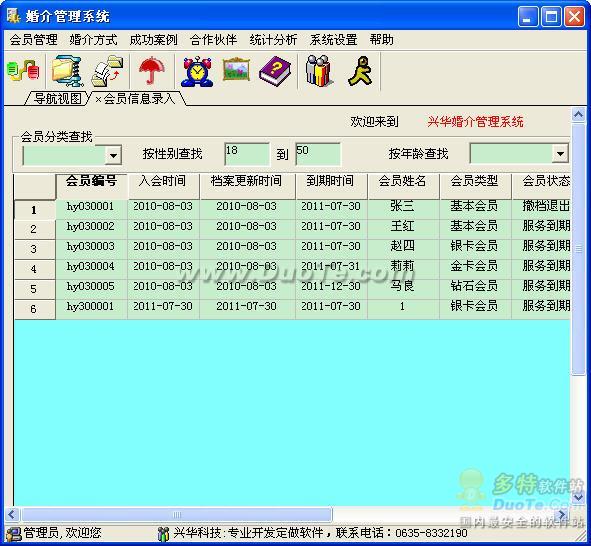Click the group of people icon
This screenshot has width=591, height=546.
pyautogui.click(x=319, y=71)
